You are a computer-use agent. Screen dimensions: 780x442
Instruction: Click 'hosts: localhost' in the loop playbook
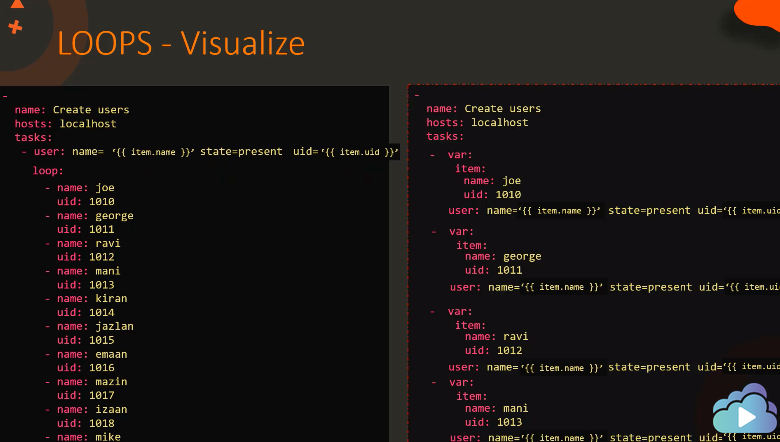[65, 124]
